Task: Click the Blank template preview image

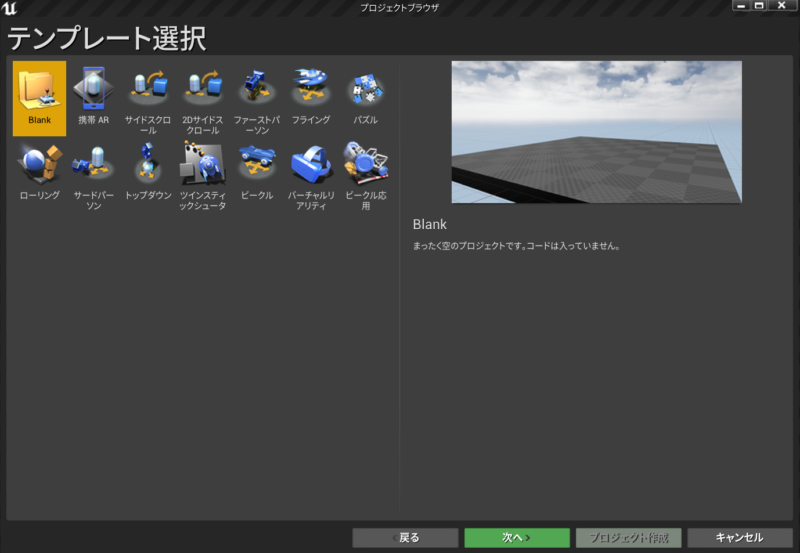Action: click(x=596, y=132)
